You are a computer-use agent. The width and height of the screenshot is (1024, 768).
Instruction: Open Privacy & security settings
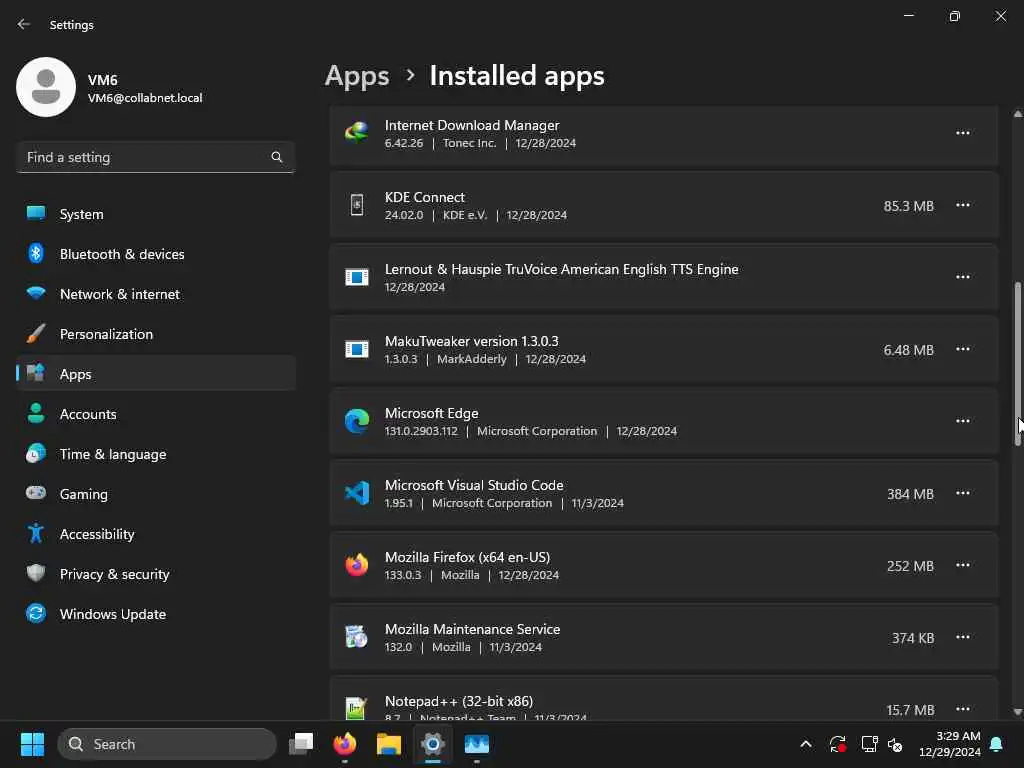114,574
